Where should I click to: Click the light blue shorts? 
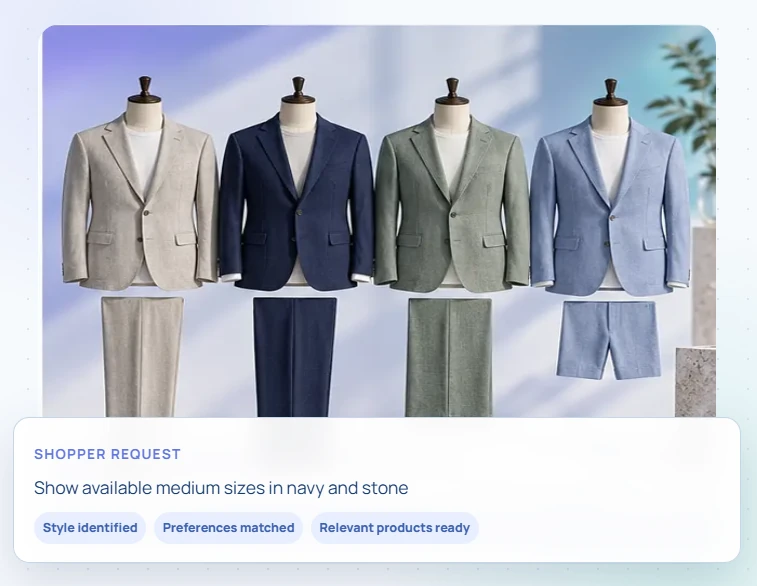pyautogui.click(x=609, y=340)
